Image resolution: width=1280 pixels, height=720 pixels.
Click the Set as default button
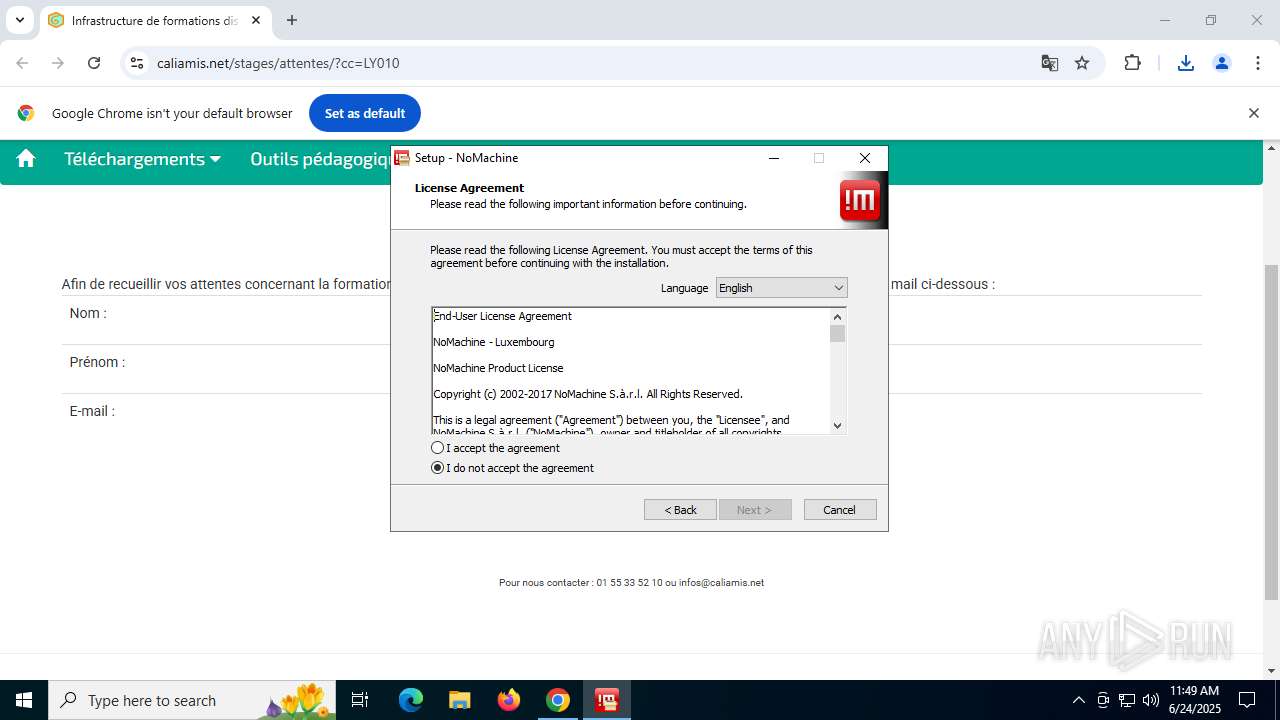pyautogui.click(x=365, y=113)
